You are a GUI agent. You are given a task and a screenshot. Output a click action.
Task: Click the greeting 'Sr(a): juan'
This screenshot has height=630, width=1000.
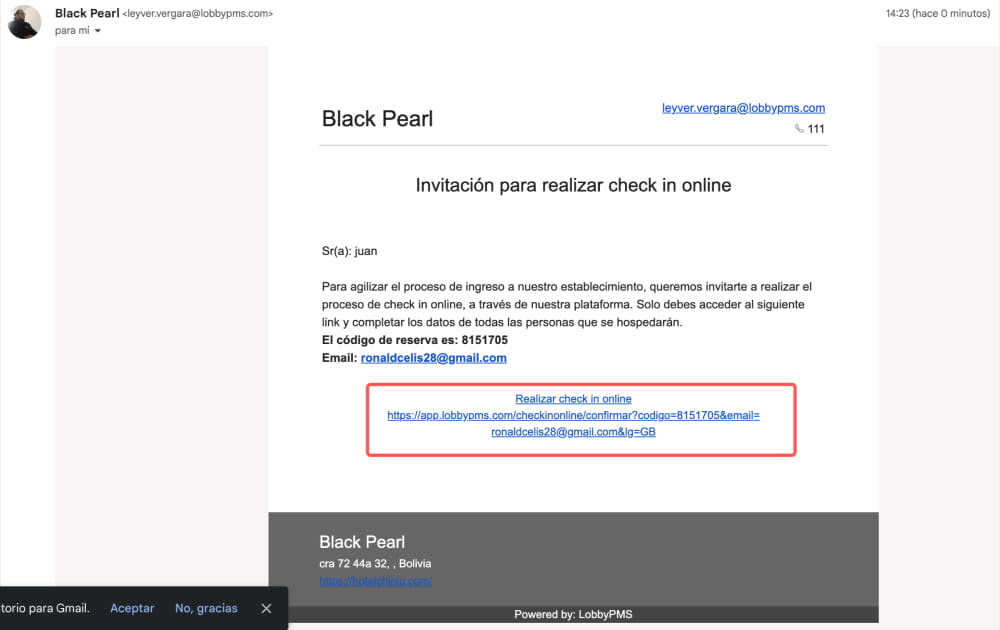pos(349,251)
